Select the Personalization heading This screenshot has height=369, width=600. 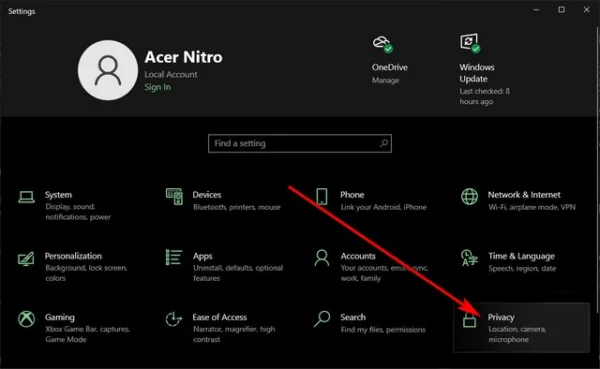[73, 256]
